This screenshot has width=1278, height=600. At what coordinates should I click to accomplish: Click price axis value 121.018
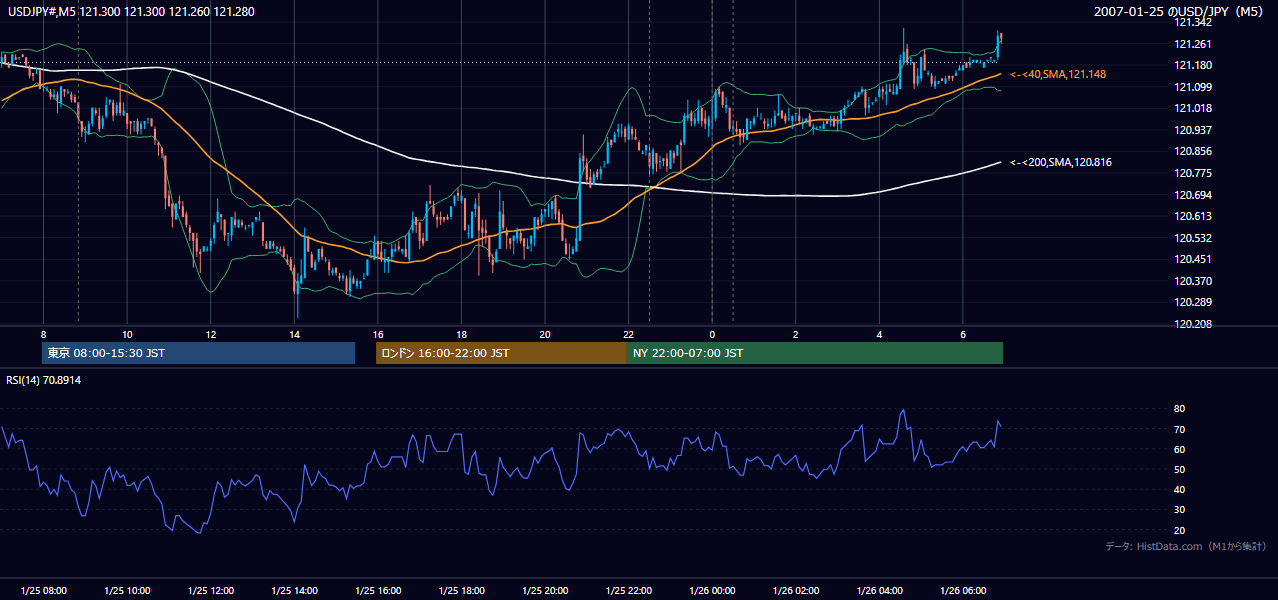click(x=1193, y=108)
